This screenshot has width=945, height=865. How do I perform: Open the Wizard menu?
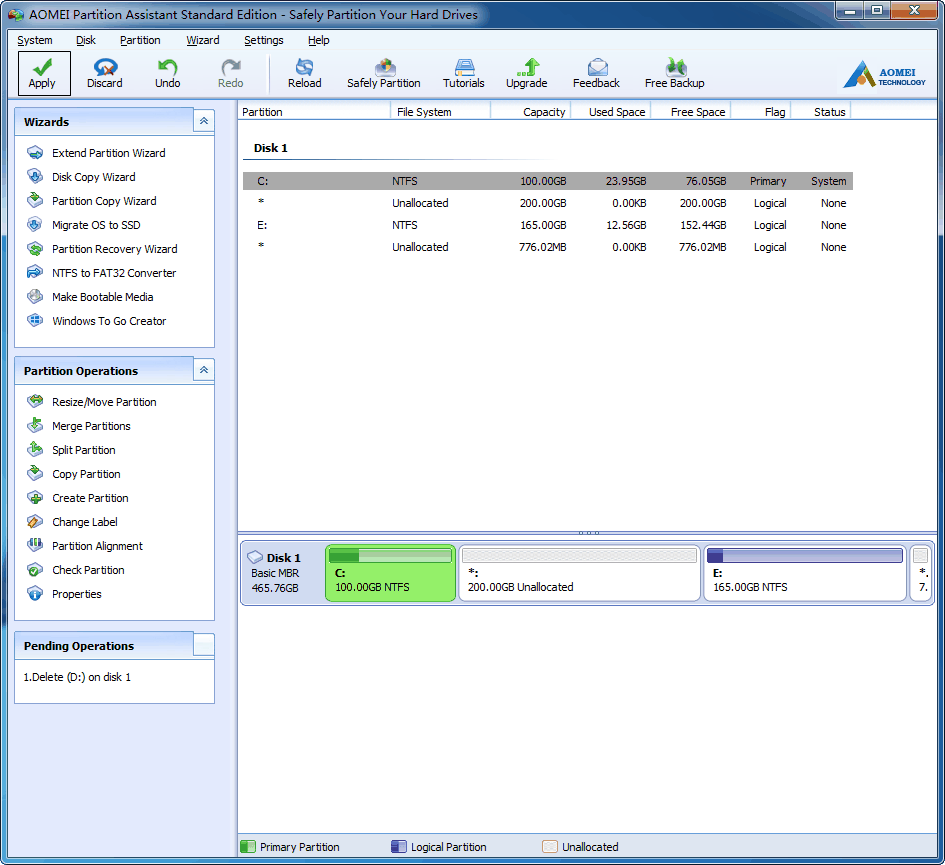[x=202, y=40]
